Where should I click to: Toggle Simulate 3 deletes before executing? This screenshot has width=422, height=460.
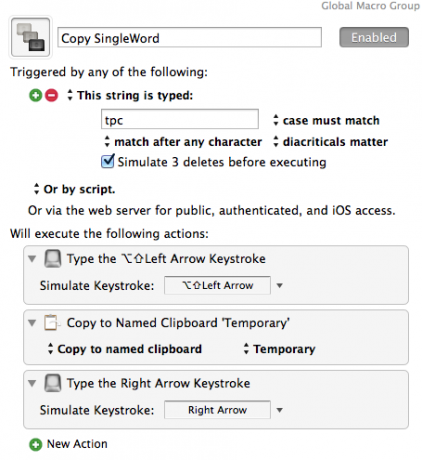click(108, 161)
